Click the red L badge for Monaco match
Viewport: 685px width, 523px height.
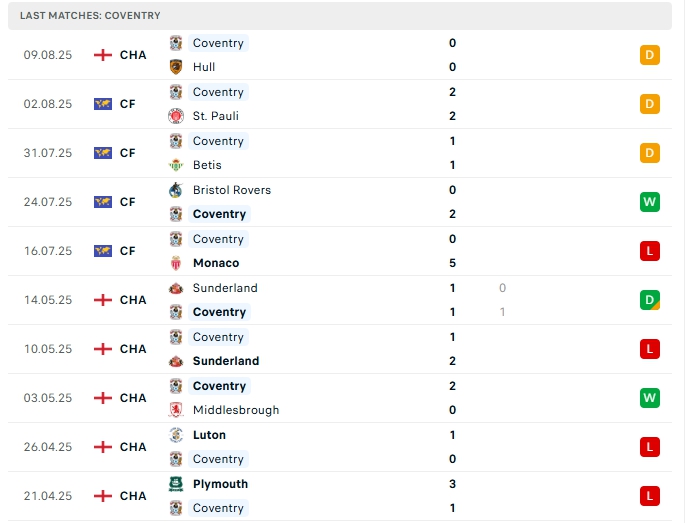[650, 251]
